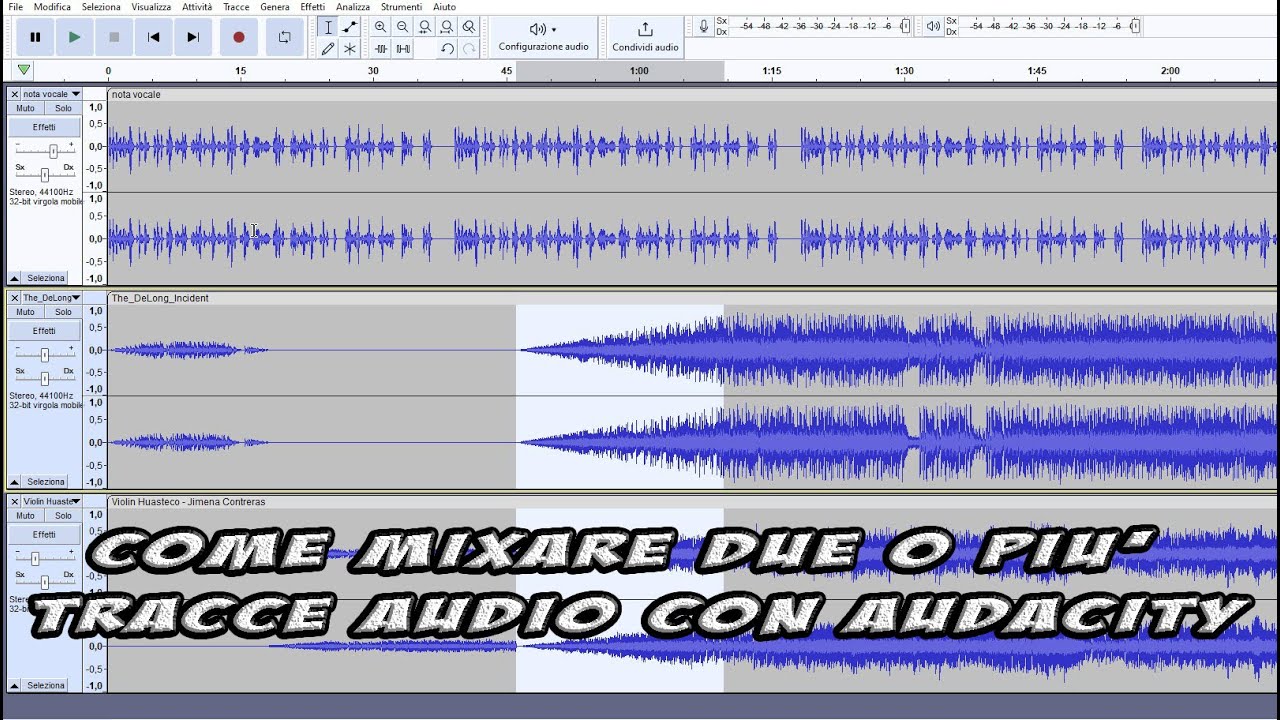The height and width of the screenshot is (720, 1280).
Task: Mute the The_DeLong track
Action: (25, 312)
